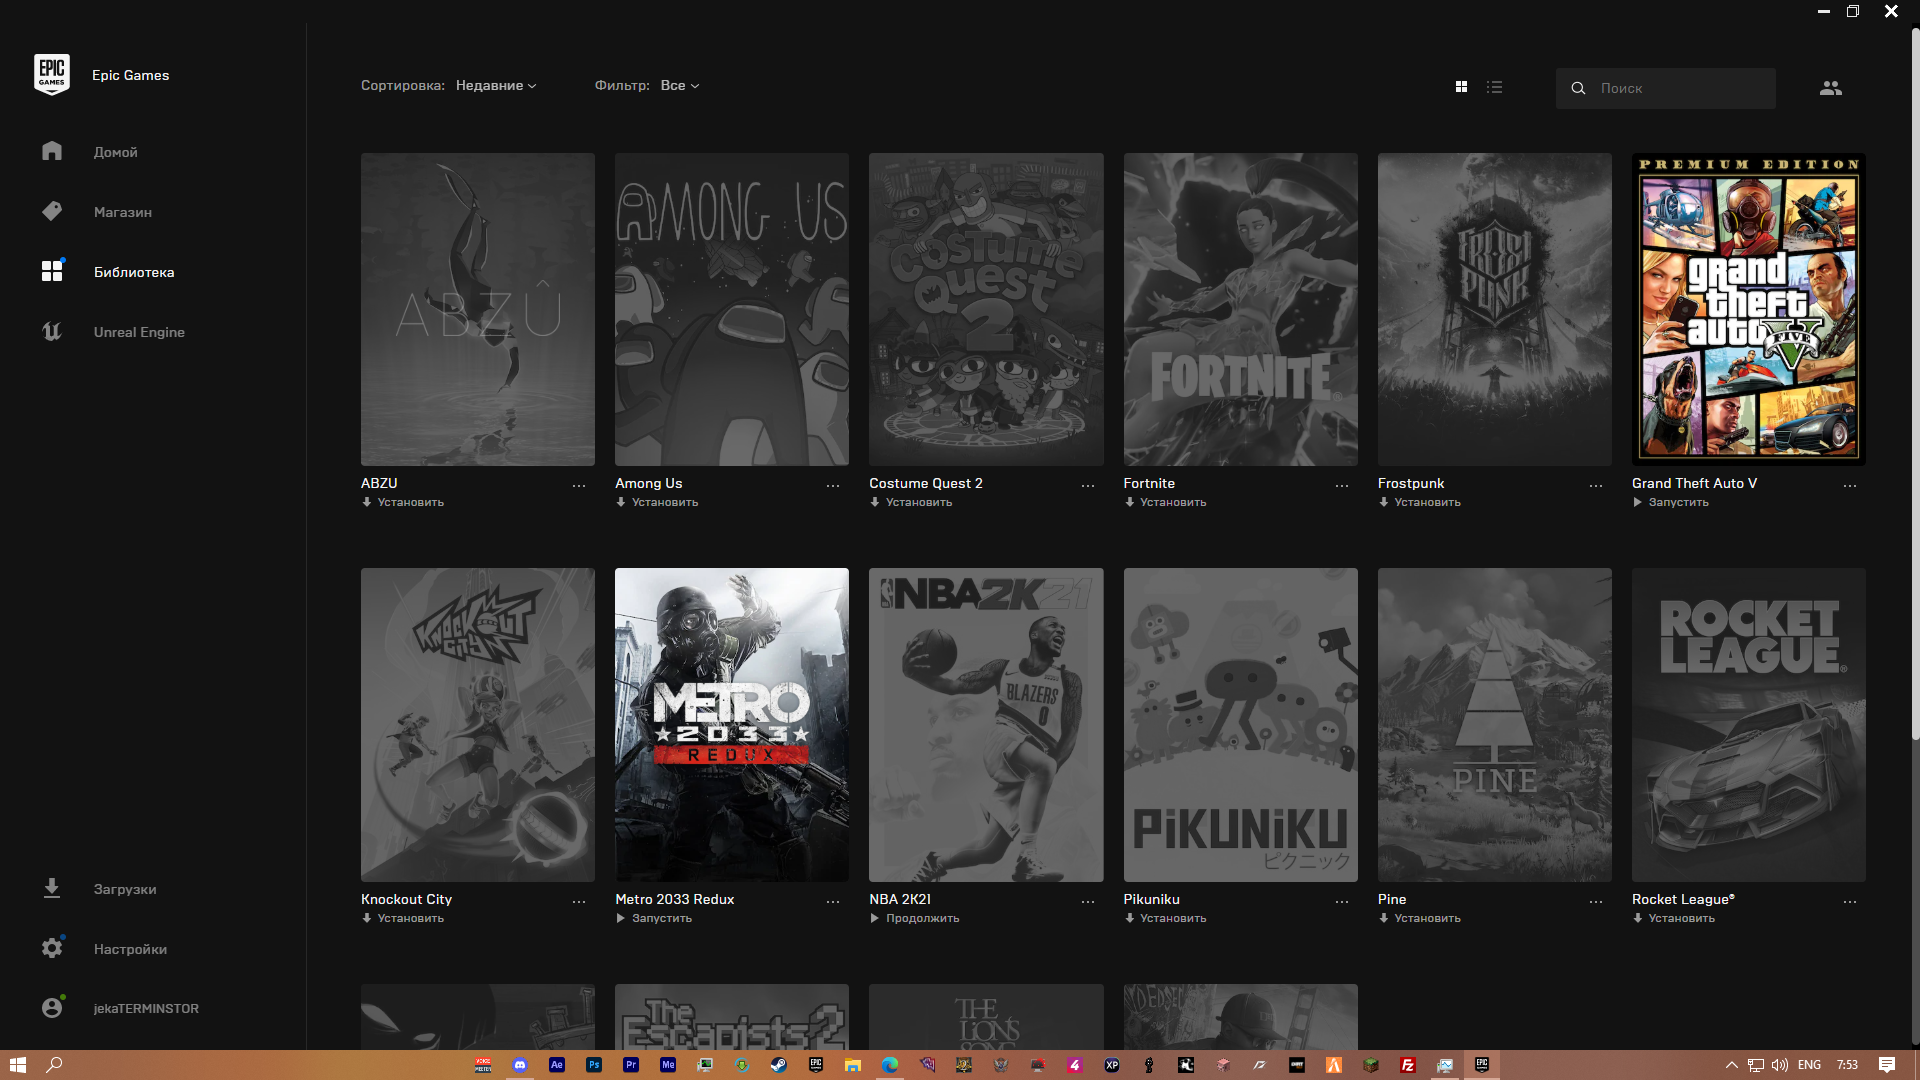1920x1080 pixels.
Task: Open the Rocket League three-dots menu
Action: [1850, 902]
